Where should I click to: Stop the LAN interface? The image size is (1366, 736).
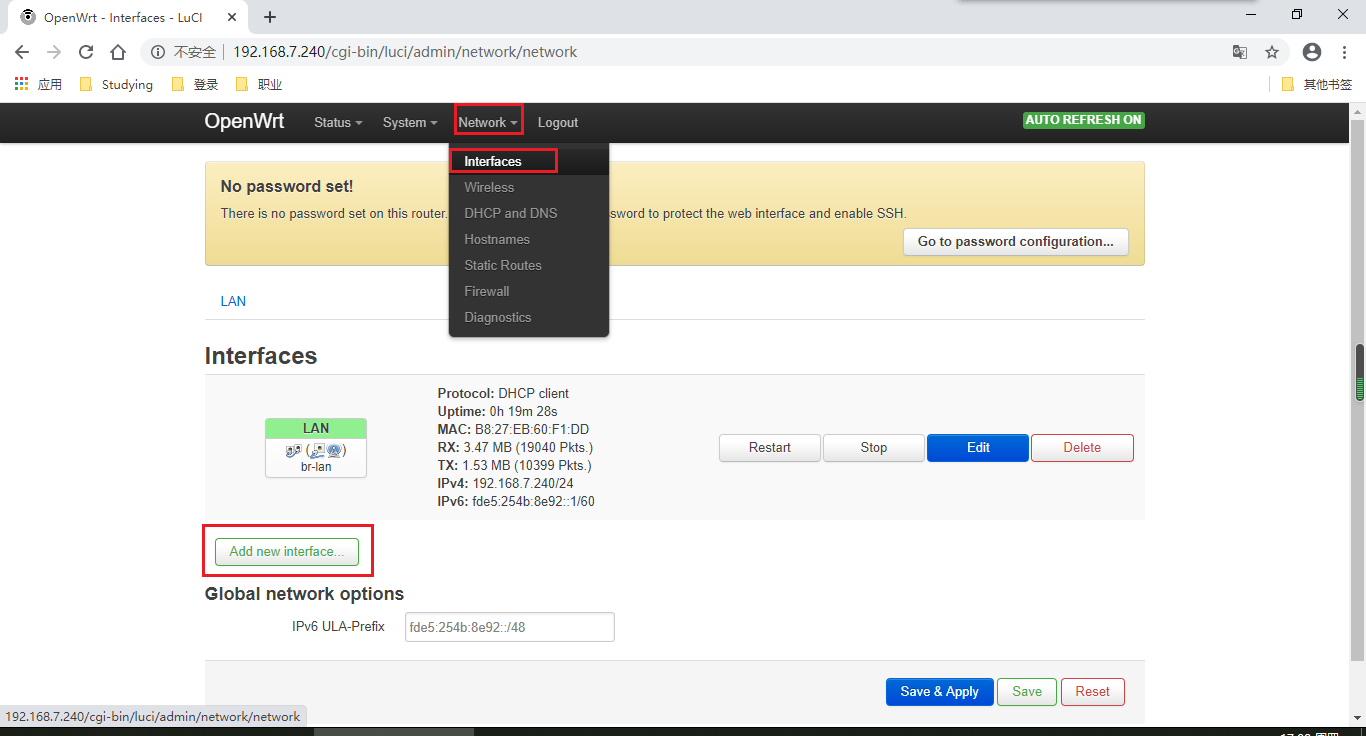874,448
